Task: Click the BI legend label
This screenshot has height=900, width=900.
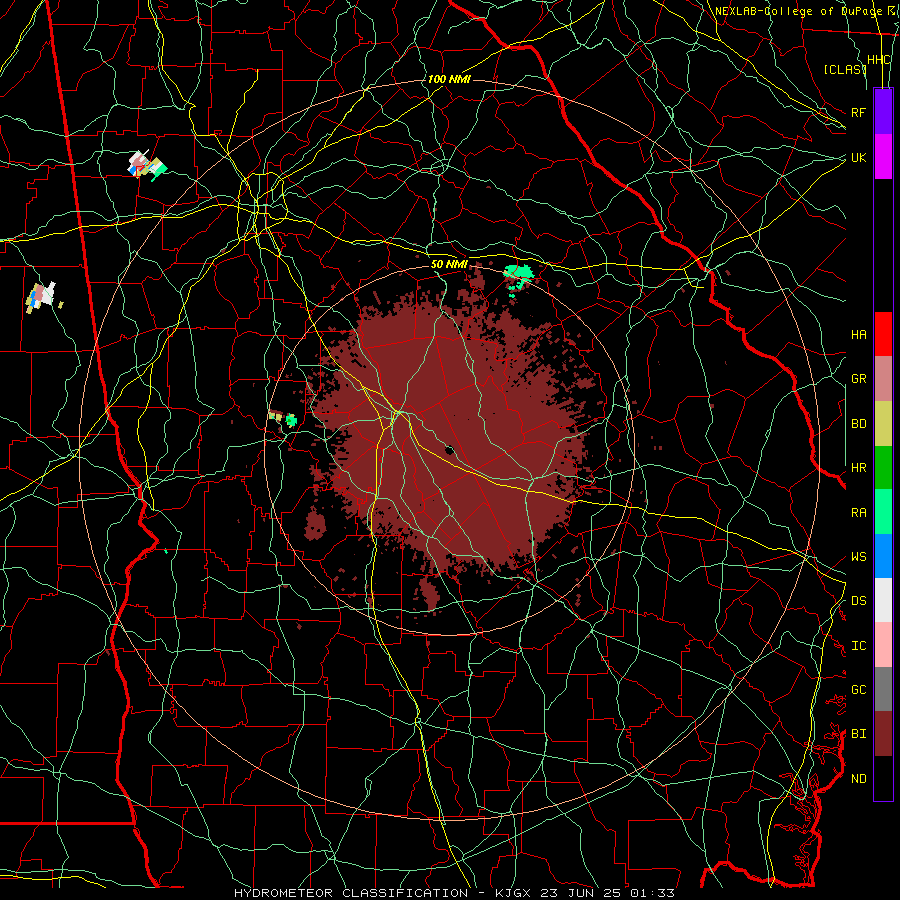Action: pos(858,734)
